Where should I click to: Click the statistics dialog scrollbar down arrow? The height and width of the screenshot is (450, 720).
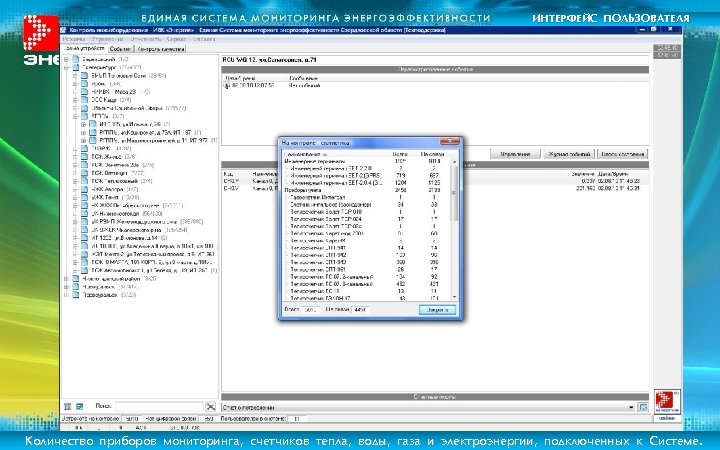(x=455, y=298)
